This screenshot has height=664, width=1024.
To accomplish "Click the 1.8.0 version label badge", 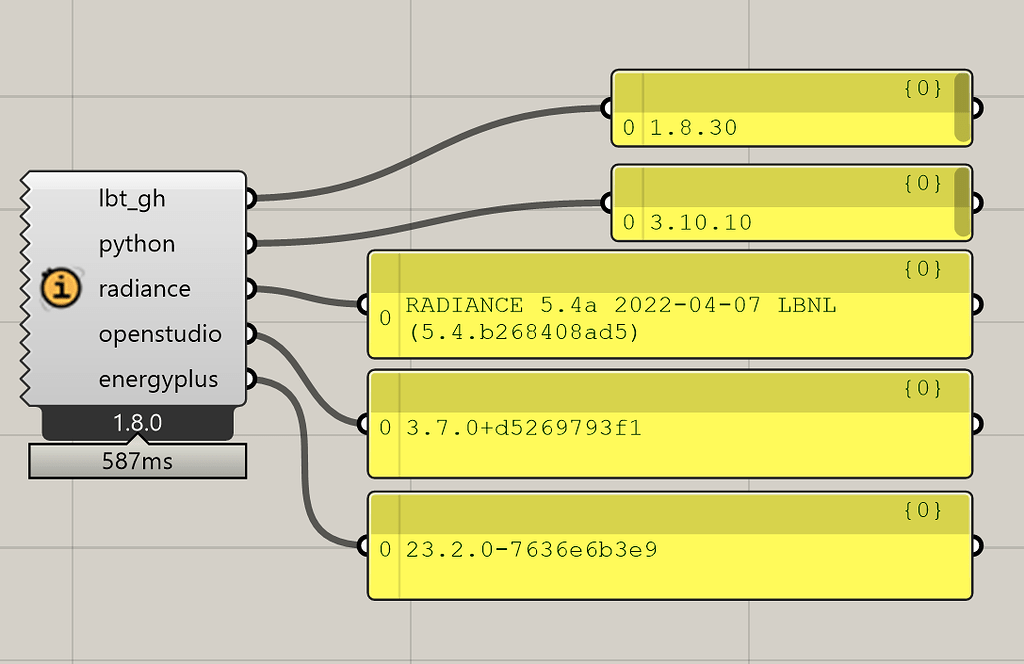I will coord(137,422).
